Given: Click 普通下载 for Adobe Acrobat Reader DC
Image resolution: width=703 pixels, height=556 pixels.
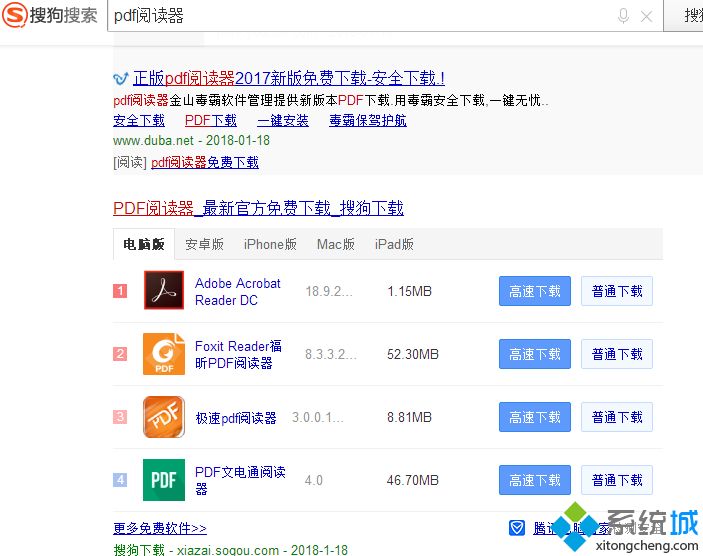Looking at the screenshot, I should point(617,291).
